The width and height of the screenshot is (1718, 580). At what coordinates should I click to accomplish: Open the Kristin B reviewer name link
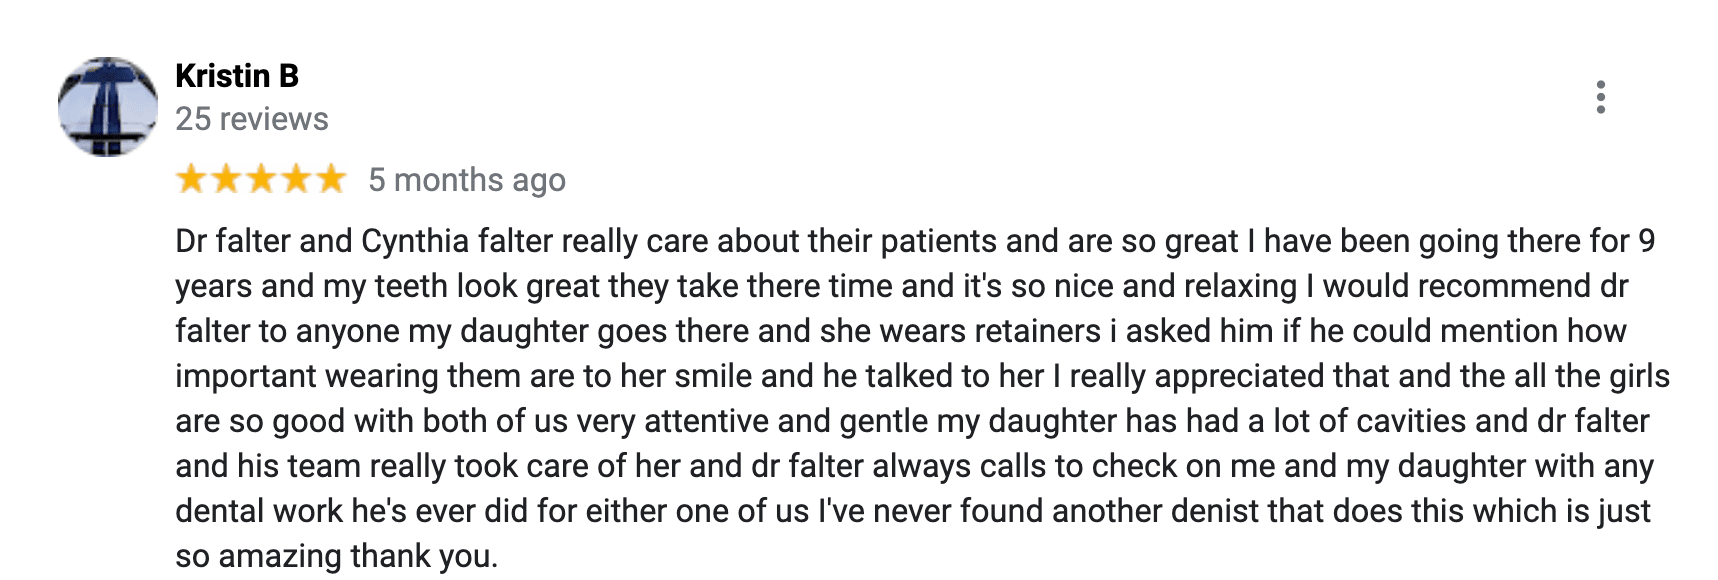tap(237, 76)
